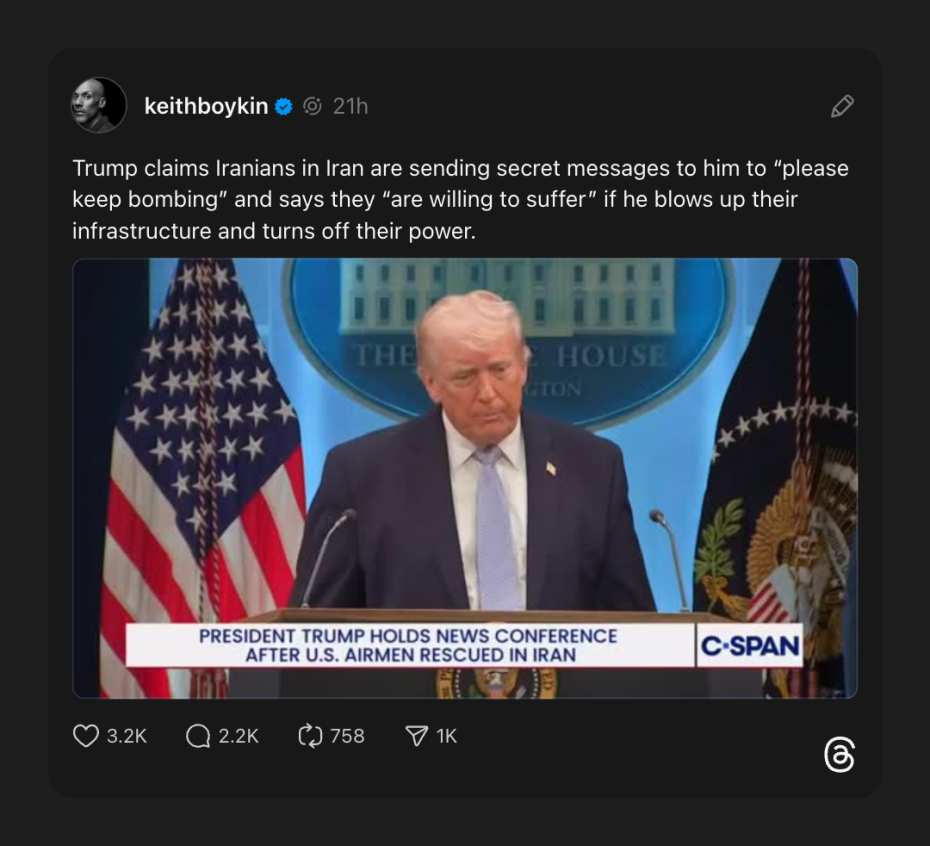The image size is (930, 846).
Task: Open replies via the comment bubble icon
Action: (198, 736)
